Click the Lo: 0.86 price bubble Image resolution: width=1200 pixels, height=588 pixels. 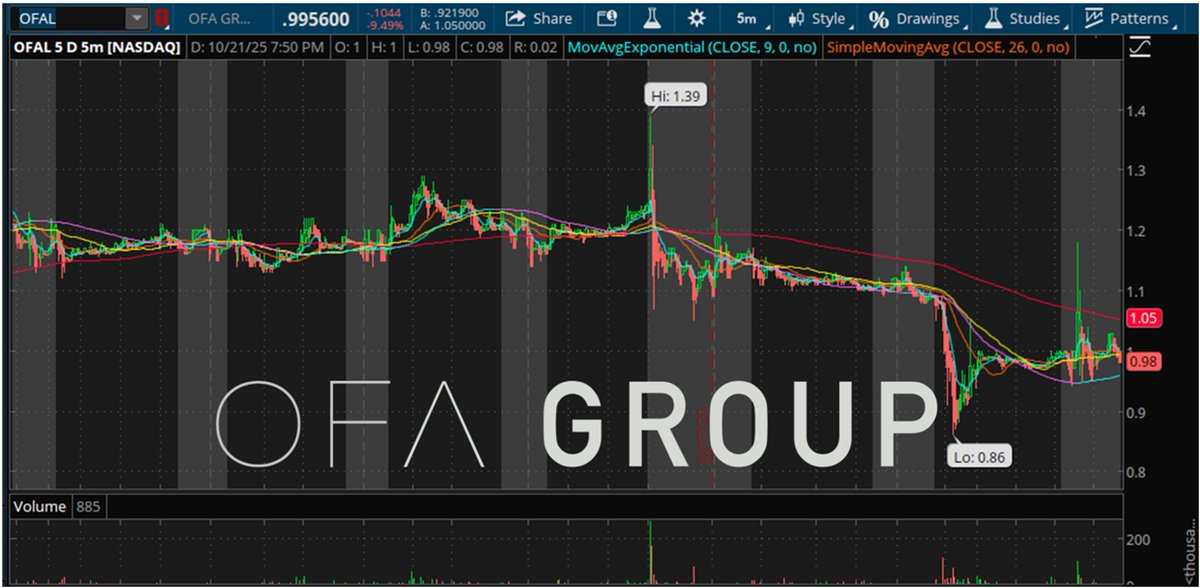click(980, 456)
